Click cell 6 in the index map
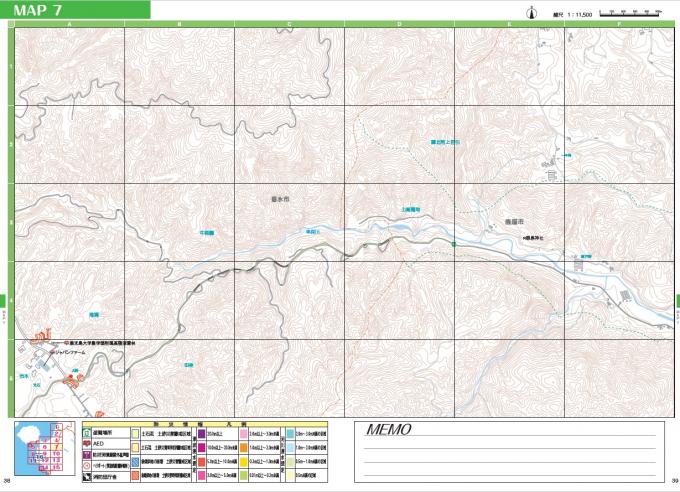 pyautogui.click(x=45, y=447)
